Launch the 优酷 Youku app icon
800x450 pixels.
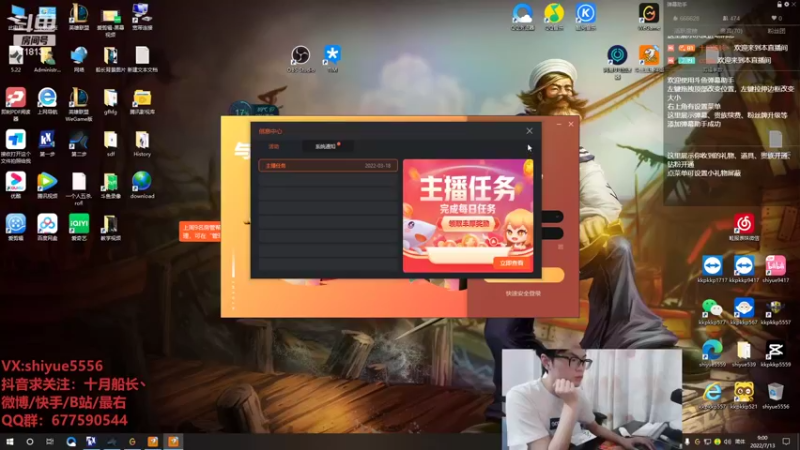[x=15, y=184]
